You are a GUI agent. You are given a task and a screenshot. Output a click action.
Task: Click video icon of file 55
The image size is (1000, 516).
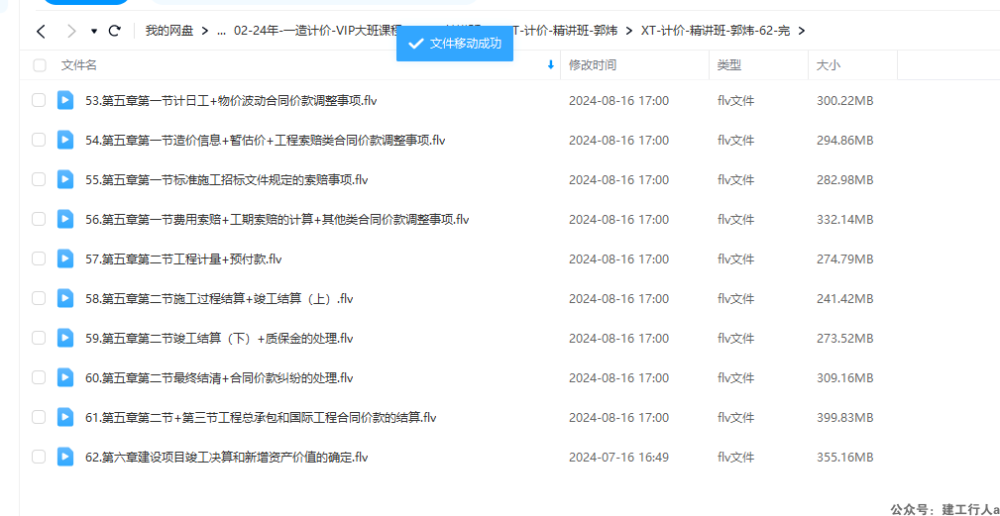point(65,179)
